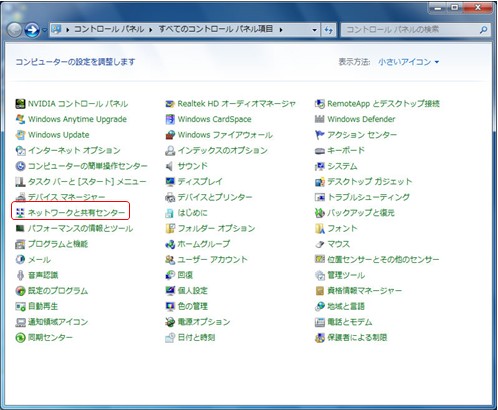Image resolution: width=498 pixels, height=410 pixels.
Task: Open the 個人設定 link
Action: [192, 291]
